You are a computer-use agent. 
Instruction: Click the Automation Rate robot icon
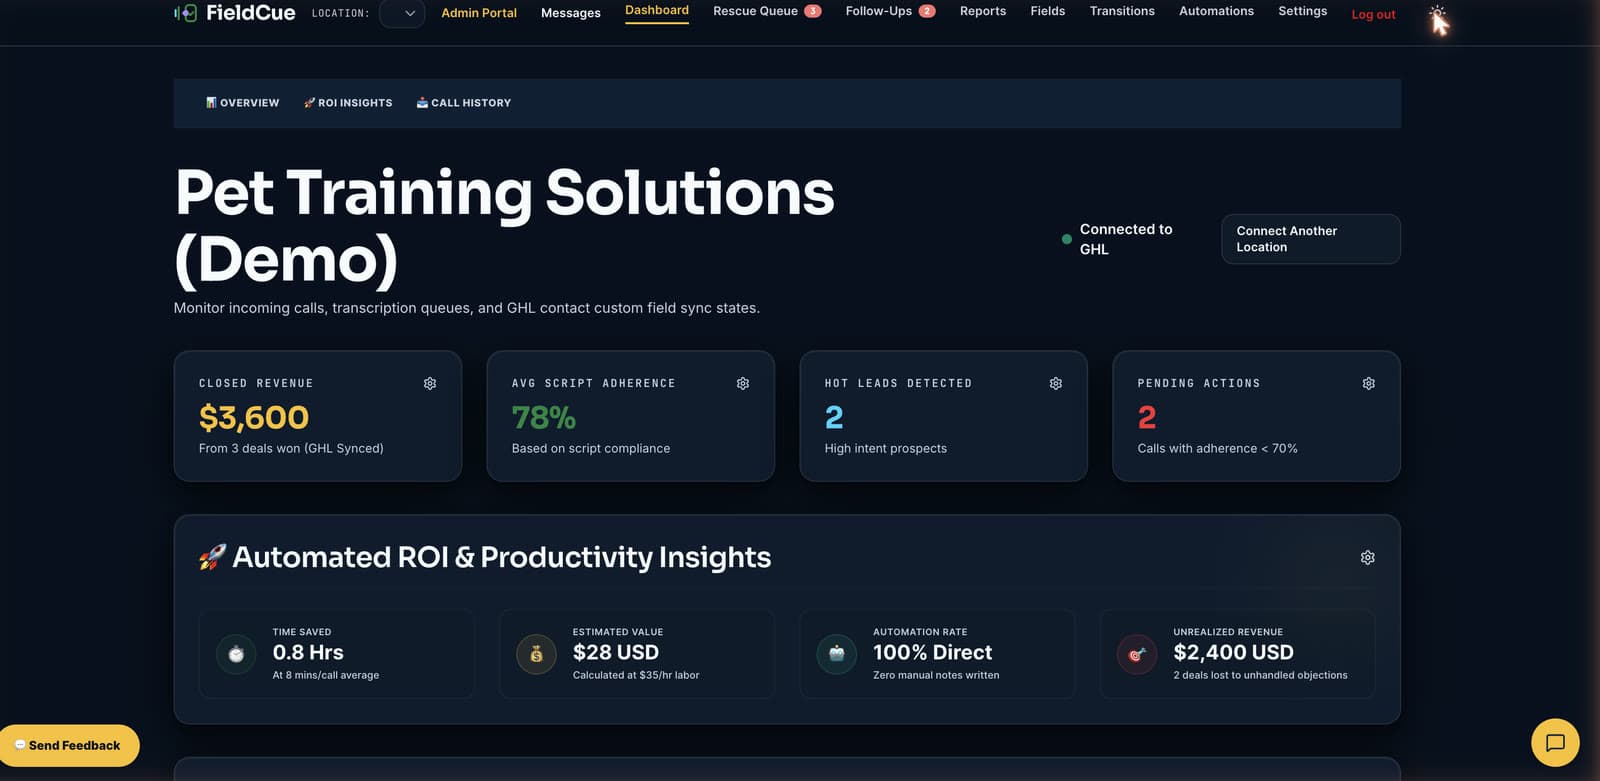[837, 655]
